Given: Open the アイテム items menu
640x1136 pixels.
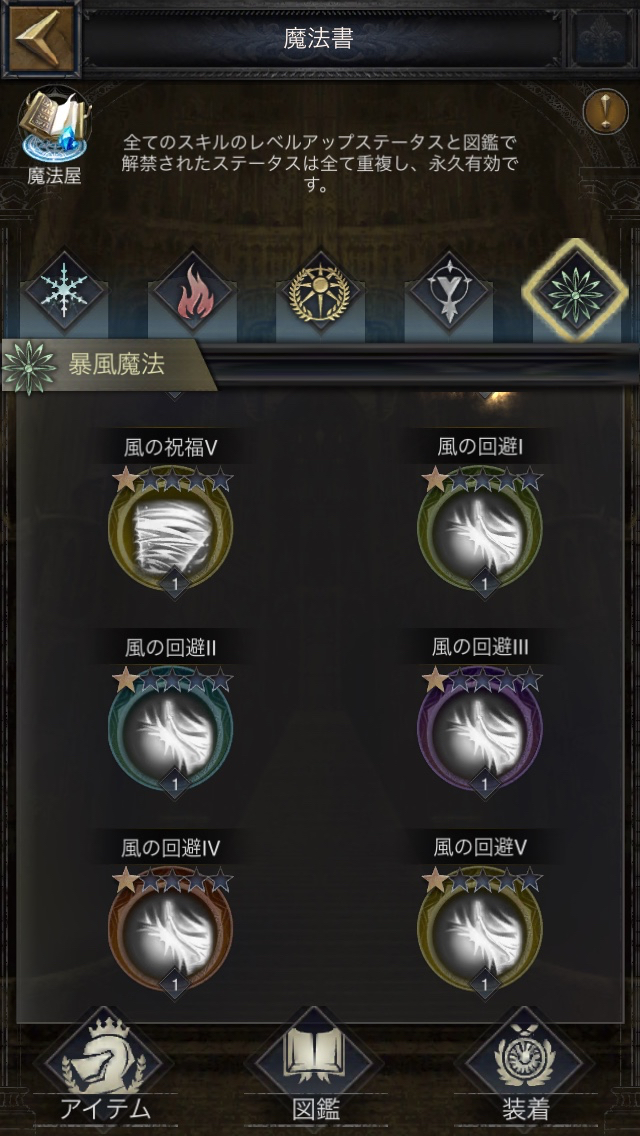Looking at the screenshot, I should pyautogui.click(x=105, y=1069).
